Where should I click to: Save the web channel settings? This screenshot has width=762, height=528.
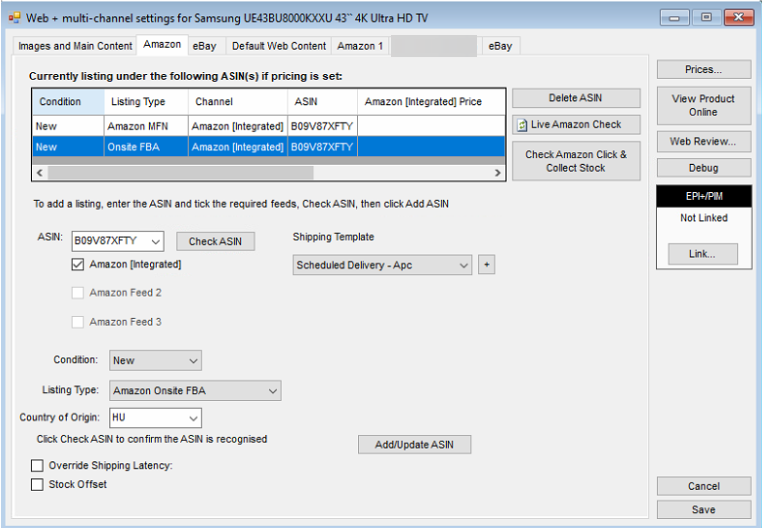pyautogui.click(x=703, y=510)
